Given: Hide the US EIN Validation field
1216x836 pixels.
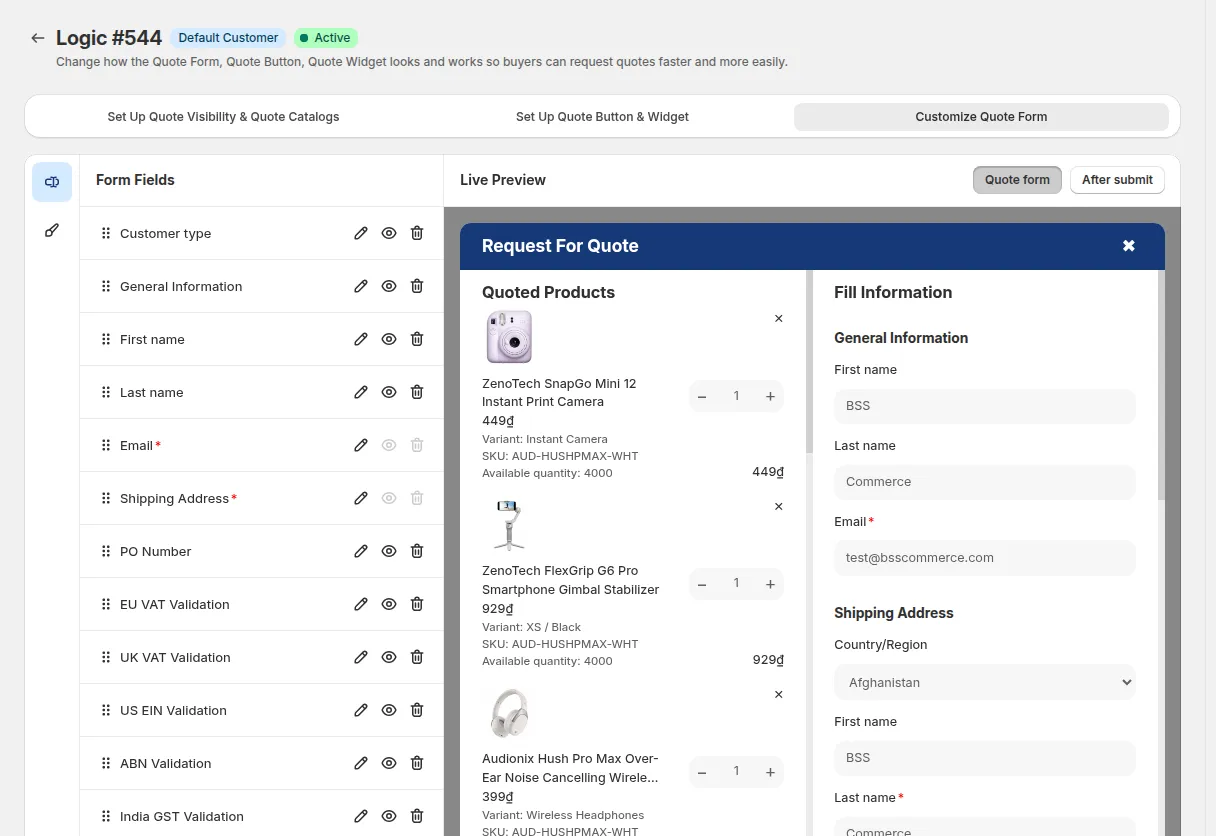Looking at the screenshot, I should pos(389,710).
